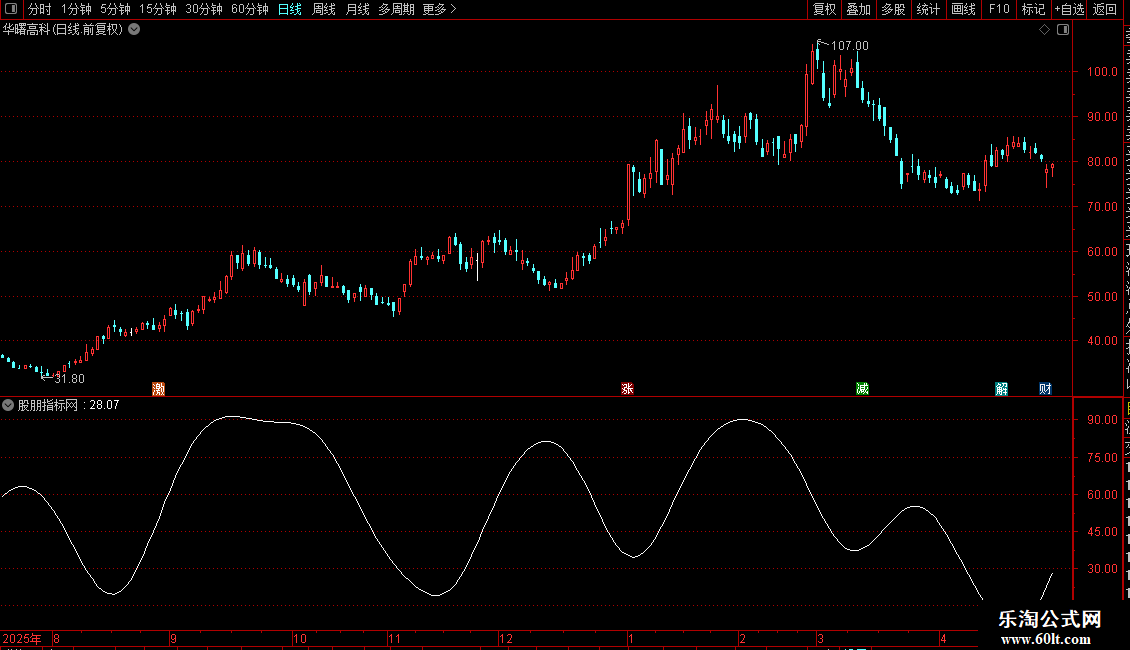
Task: Click the month 3 marker on time axis
Action: coord(820,638)
